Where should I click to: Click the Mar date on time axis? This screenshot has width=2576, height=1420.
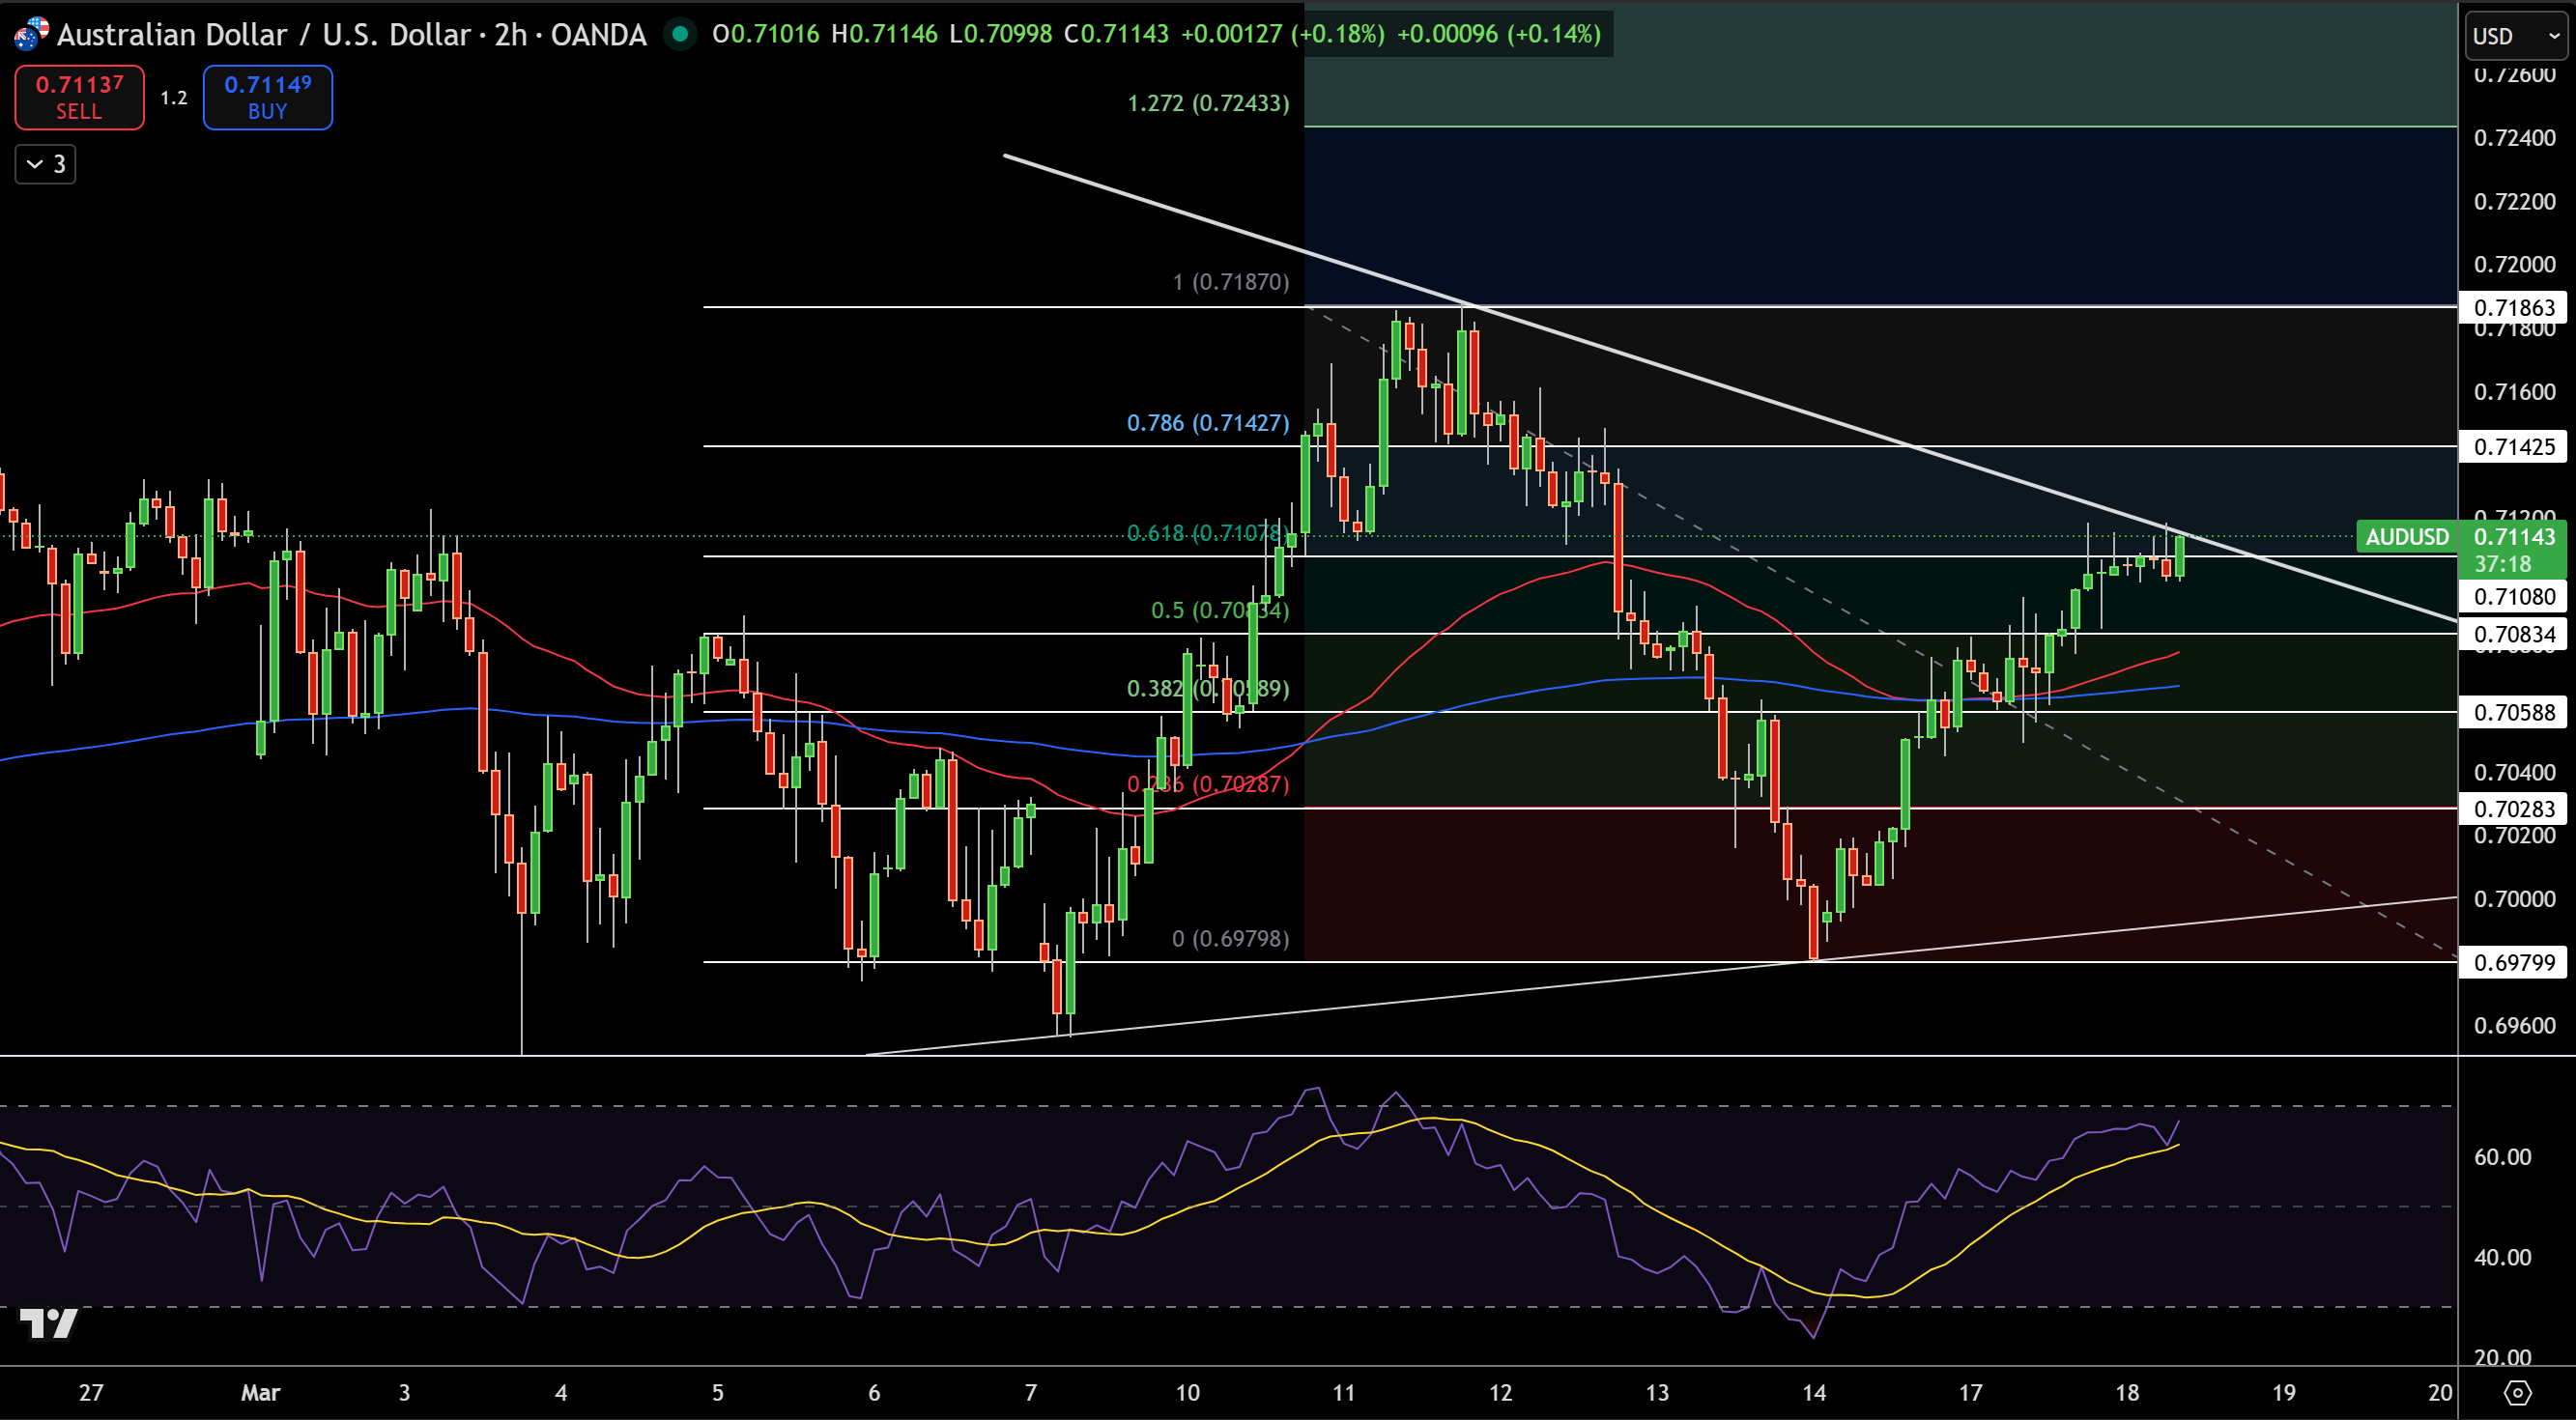click(x=261, y=1392)
